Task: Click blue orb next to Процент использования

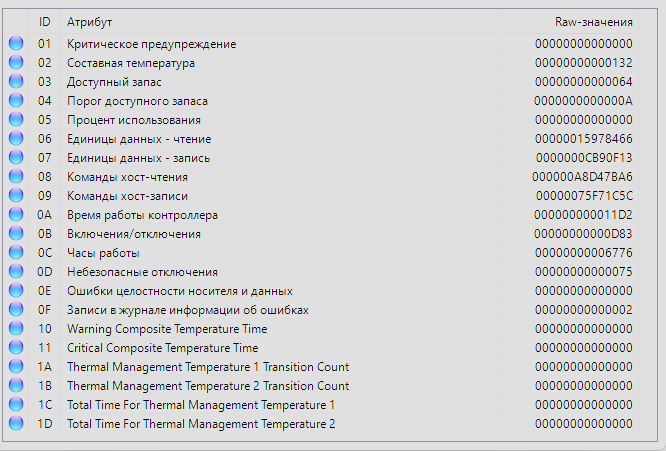Action: point(16,119)
